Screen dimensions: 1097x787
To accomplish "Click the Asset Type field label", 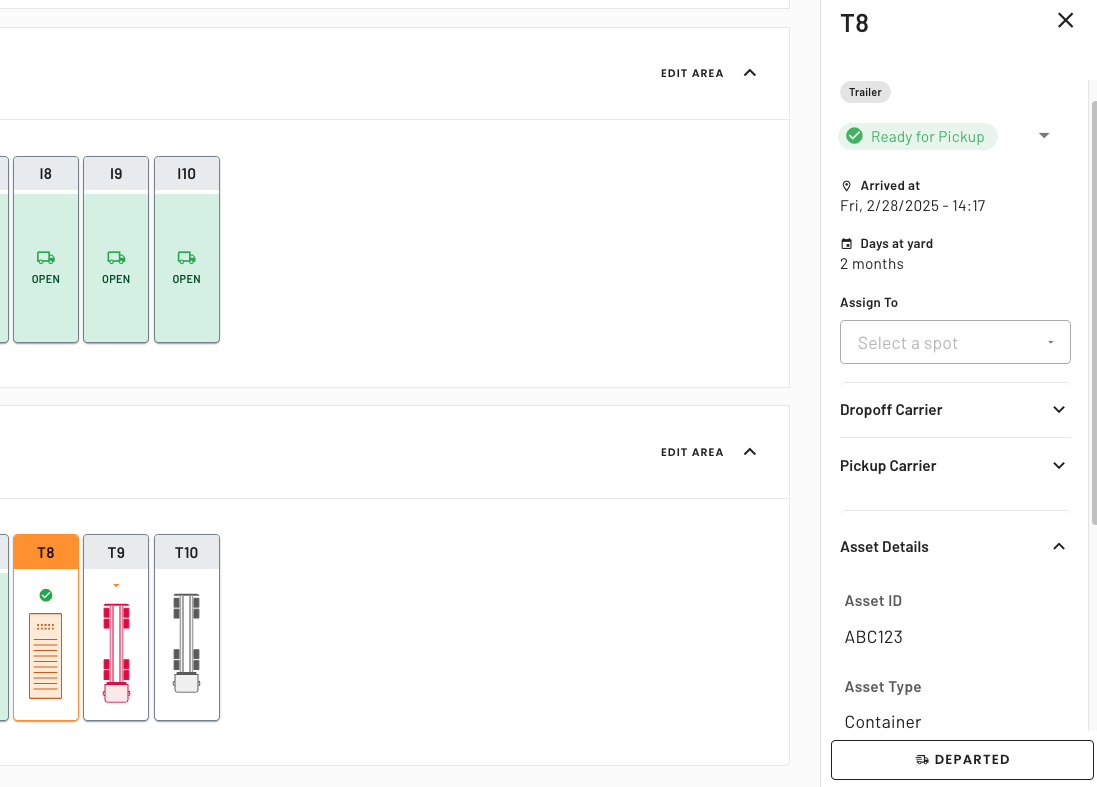I will (882, 687).
